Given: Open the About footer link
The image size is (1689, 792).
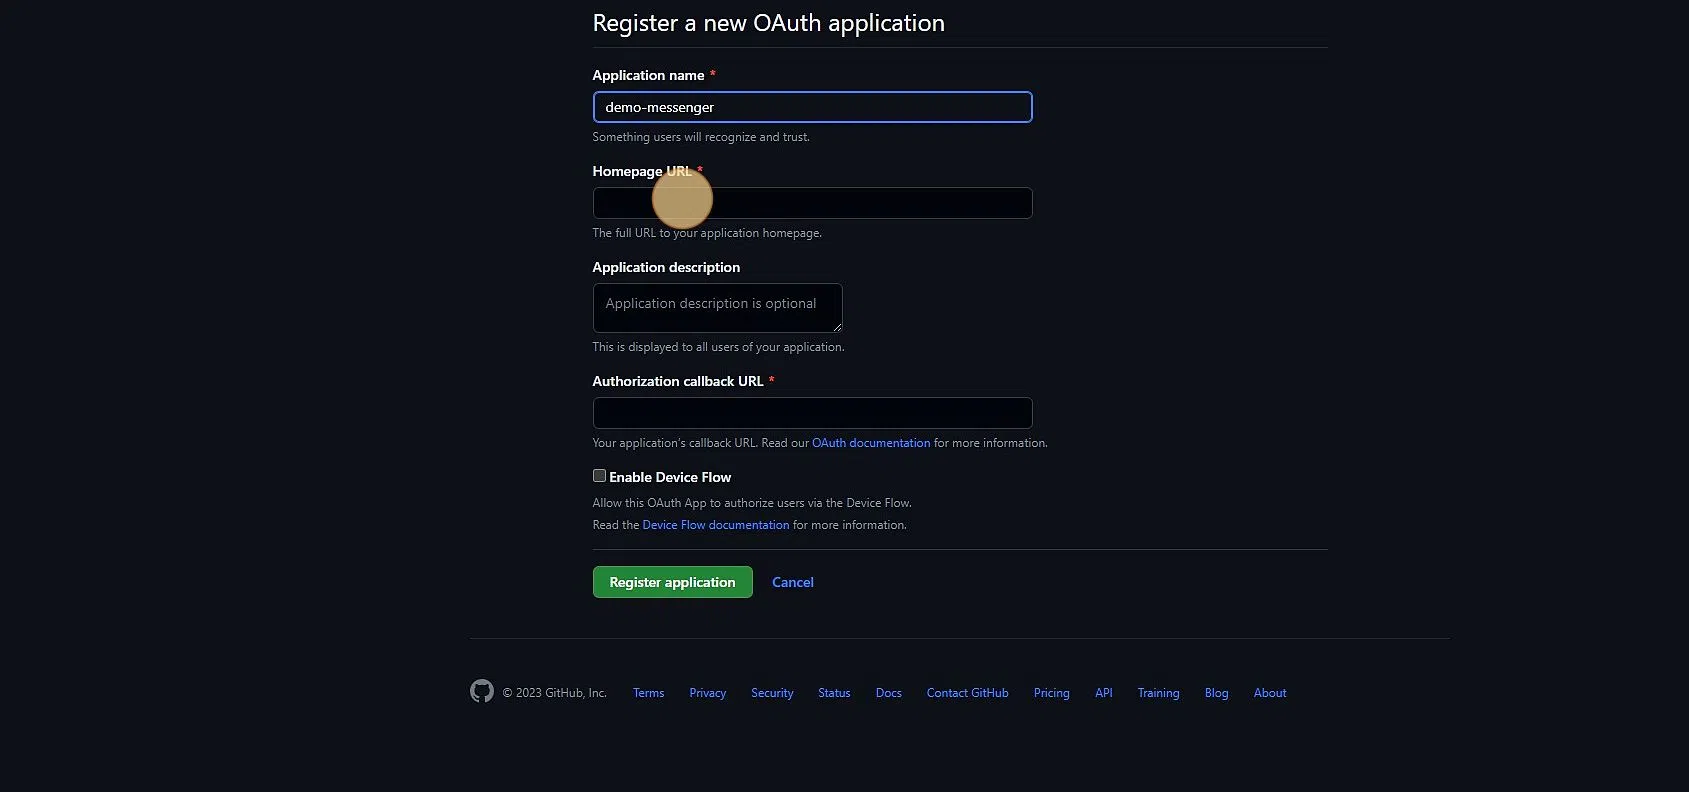Looking at the screenshot, I should click(1269, 693).
